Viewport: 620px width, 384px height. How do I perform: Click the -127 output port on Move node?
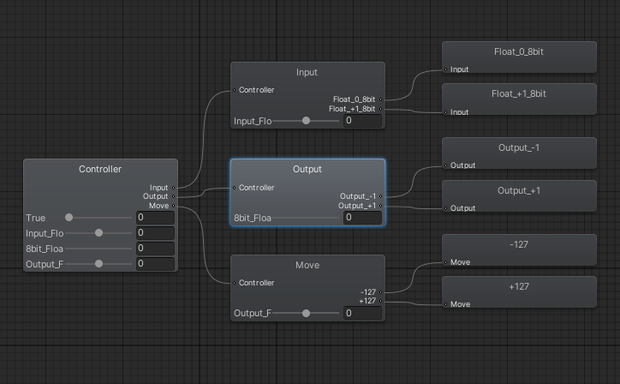point(381,292)
